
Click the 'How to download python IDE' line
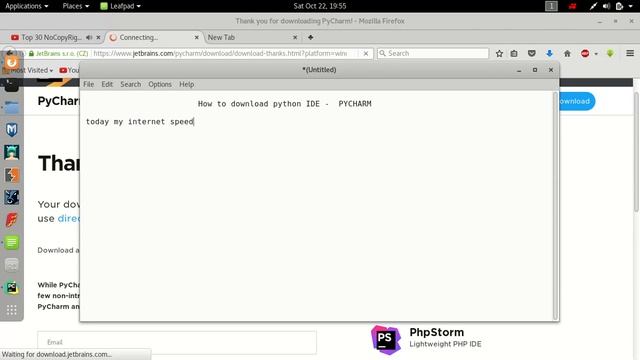click(284, 104)
